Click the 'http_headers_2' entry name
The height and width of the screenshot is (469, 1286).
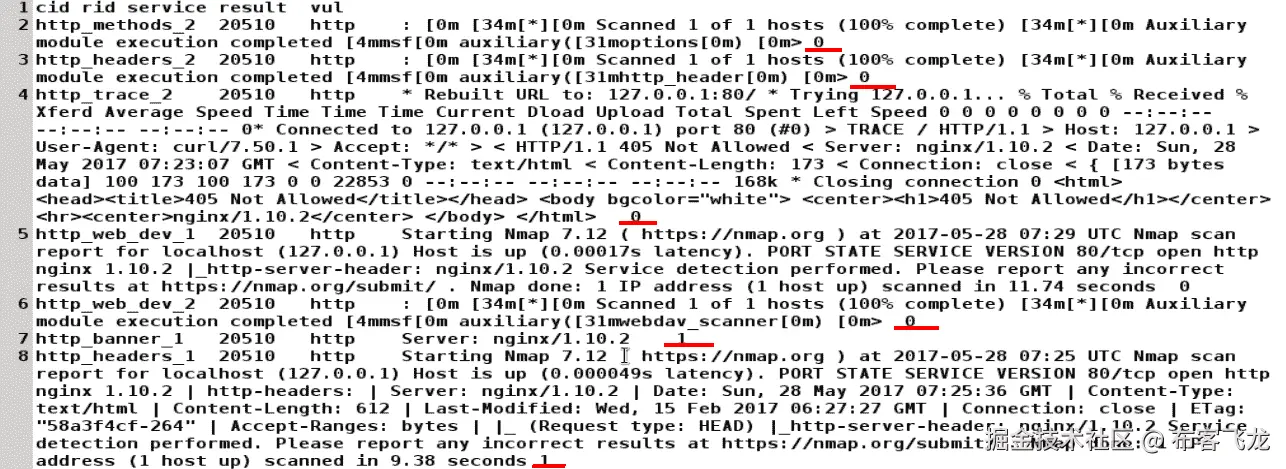point(117,60)
